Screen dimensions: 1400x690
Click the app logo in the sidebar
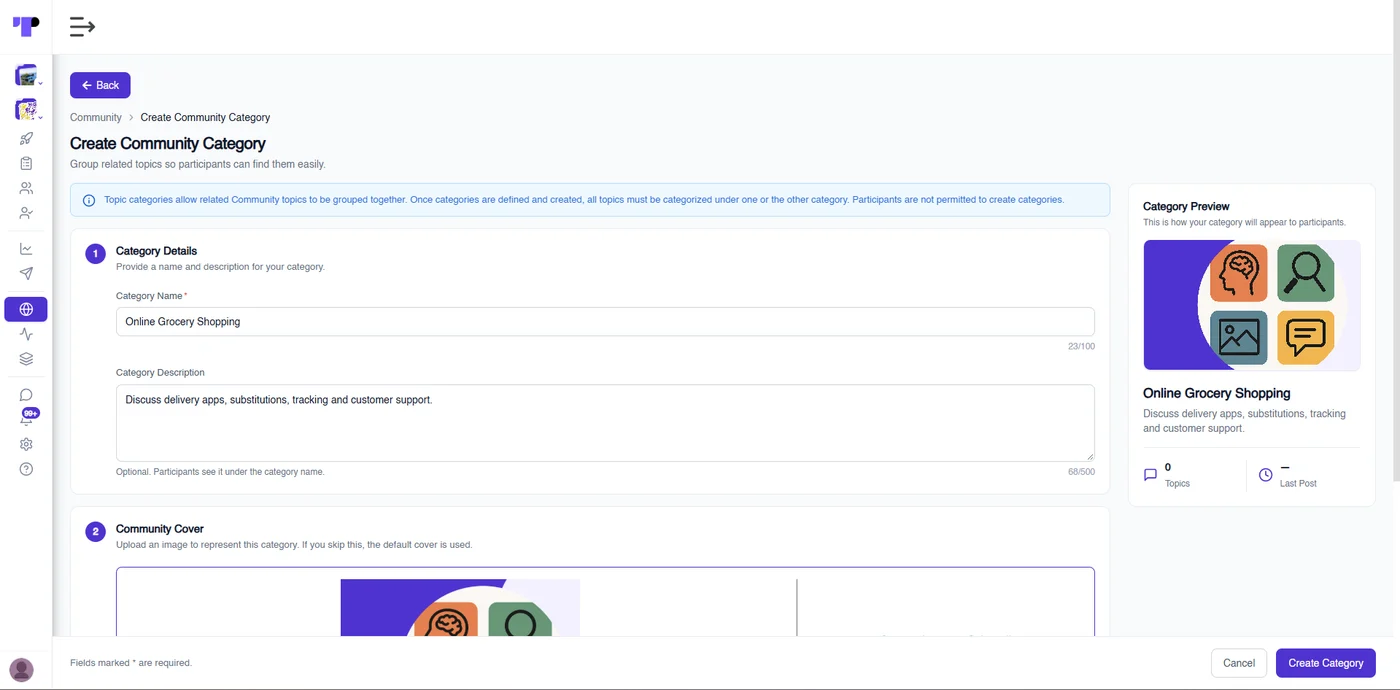pos(26,26)
